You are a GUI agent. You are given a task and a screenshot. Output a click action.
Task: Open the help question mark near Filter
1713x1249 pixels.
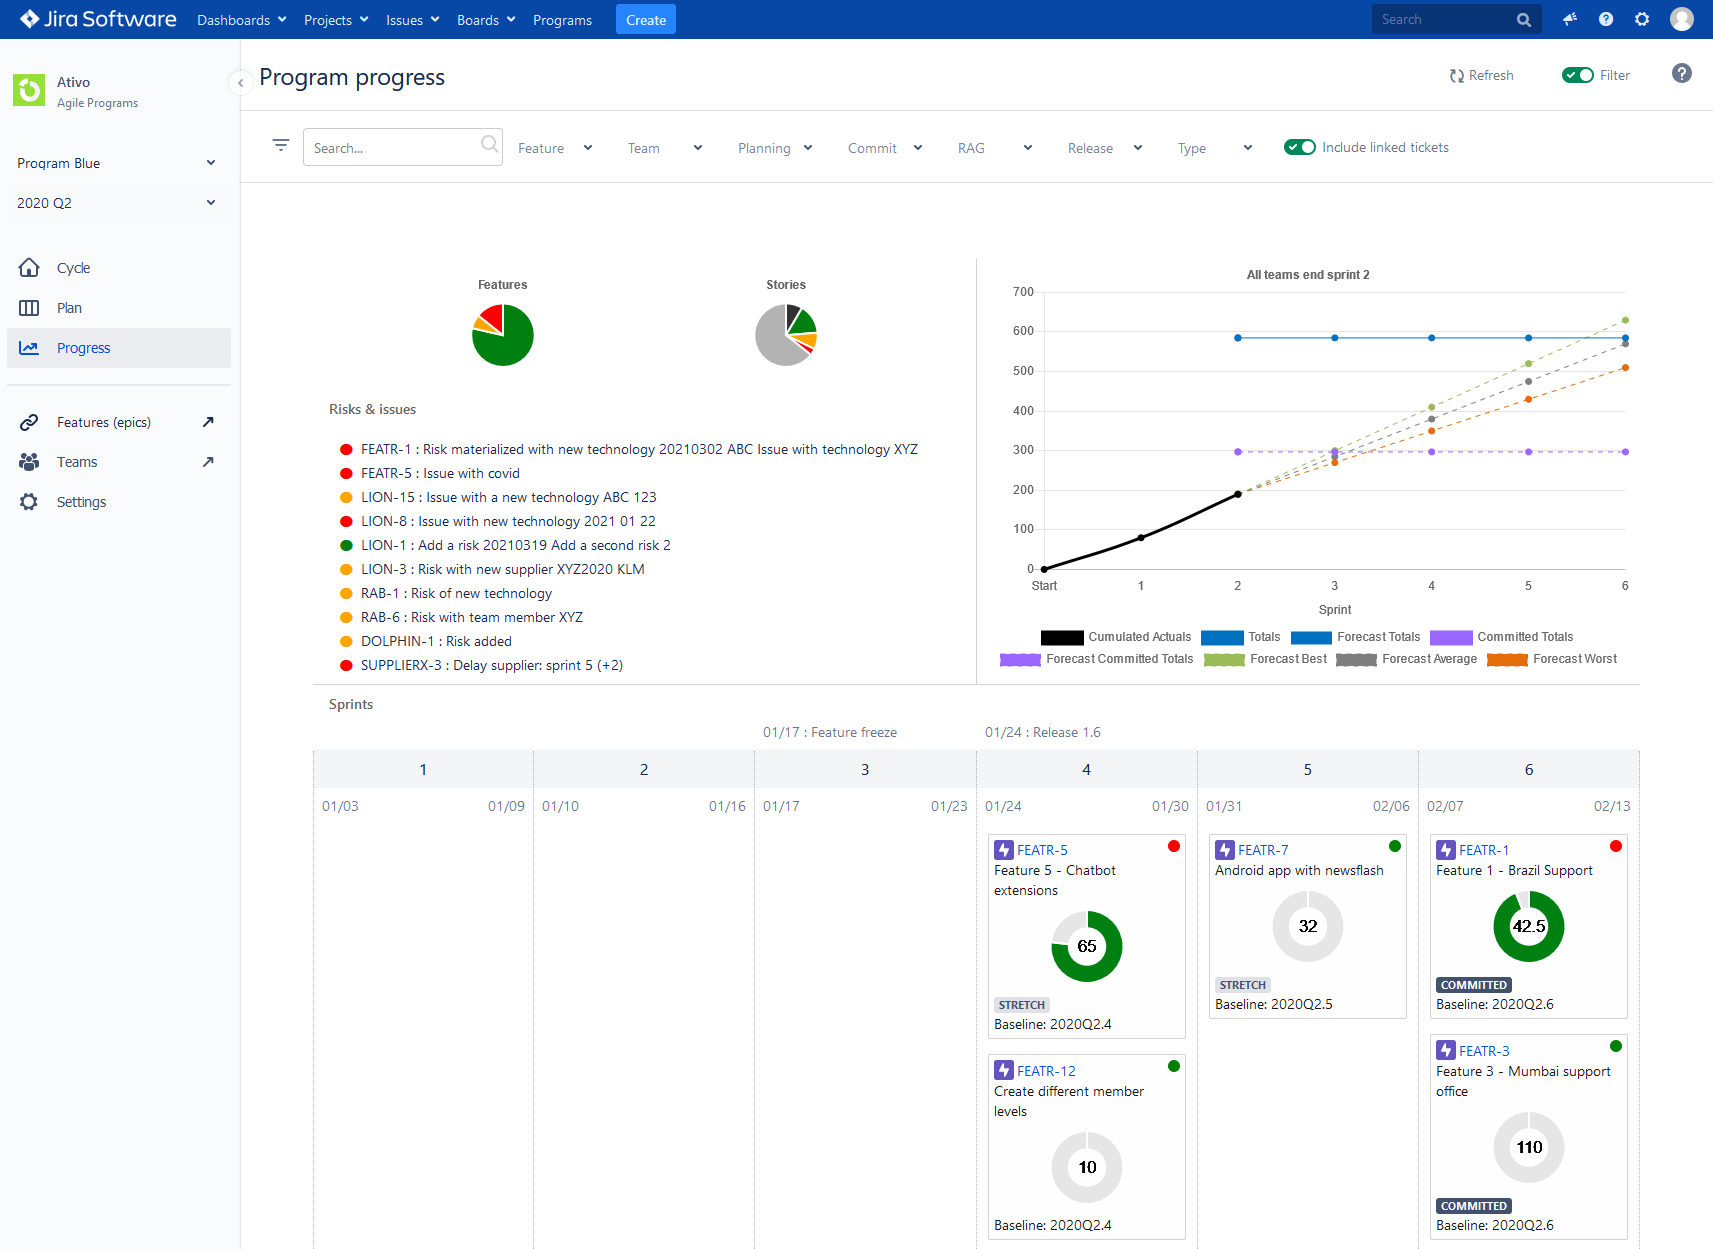point(1682,73)
